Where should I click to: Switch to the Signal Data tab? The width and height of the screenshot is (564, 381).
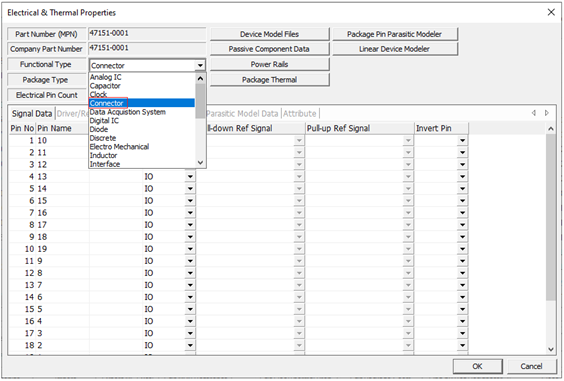[32, 114]
